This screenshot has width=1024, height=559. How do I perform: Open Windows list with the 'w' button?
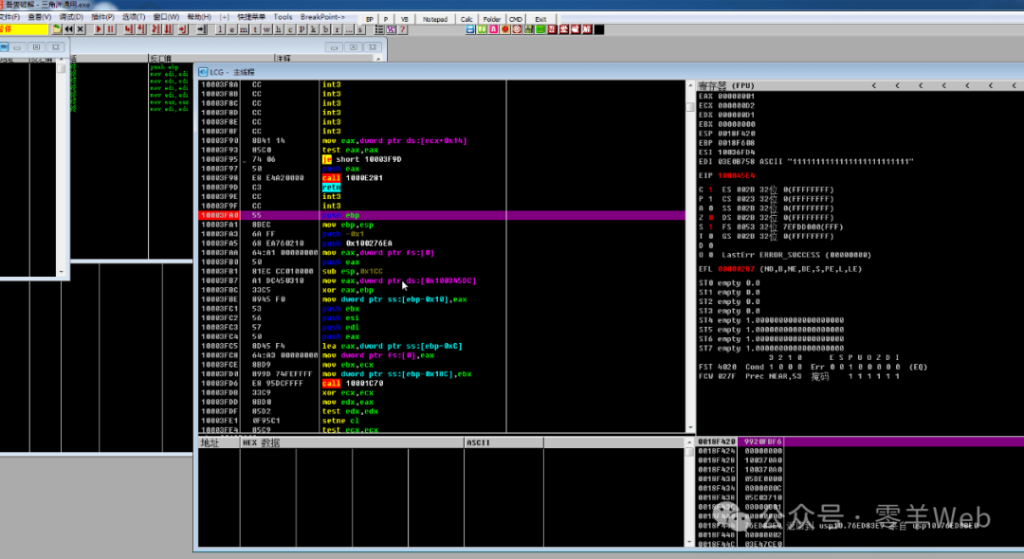point(267,29)
